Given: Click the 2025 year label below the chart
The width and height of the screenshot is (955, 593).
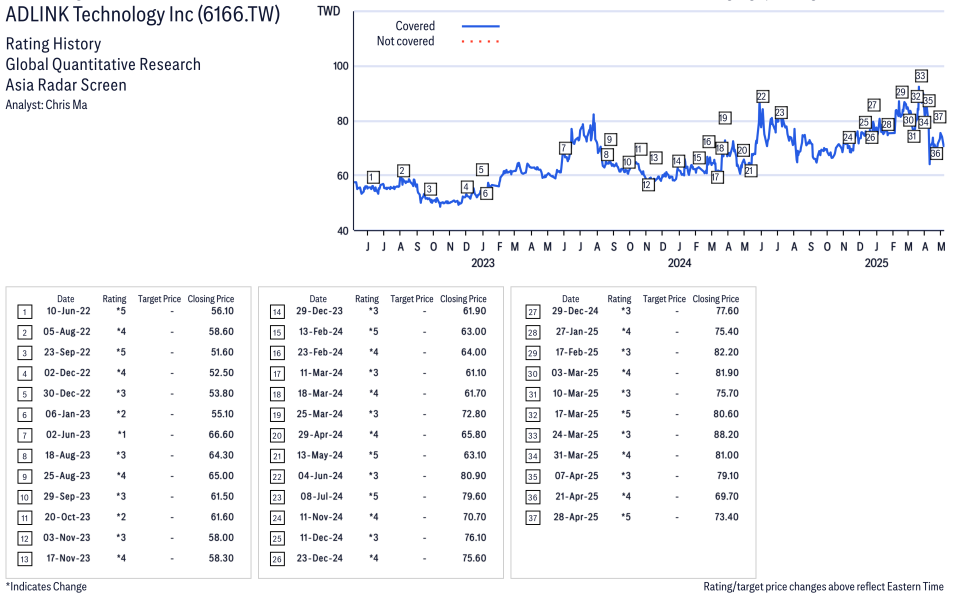Looking at the screenshot, I should point(876,263).
